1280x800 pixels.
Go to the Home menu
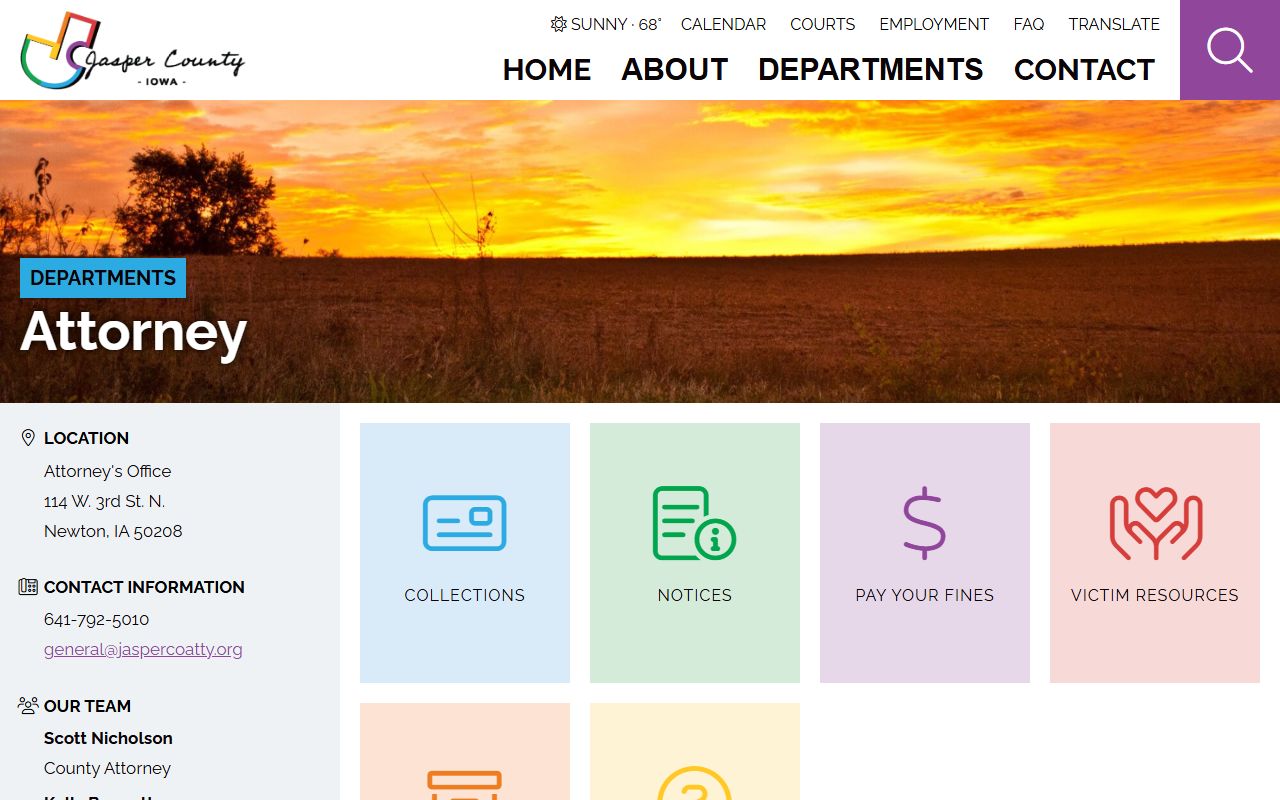(x=547, y=70)
